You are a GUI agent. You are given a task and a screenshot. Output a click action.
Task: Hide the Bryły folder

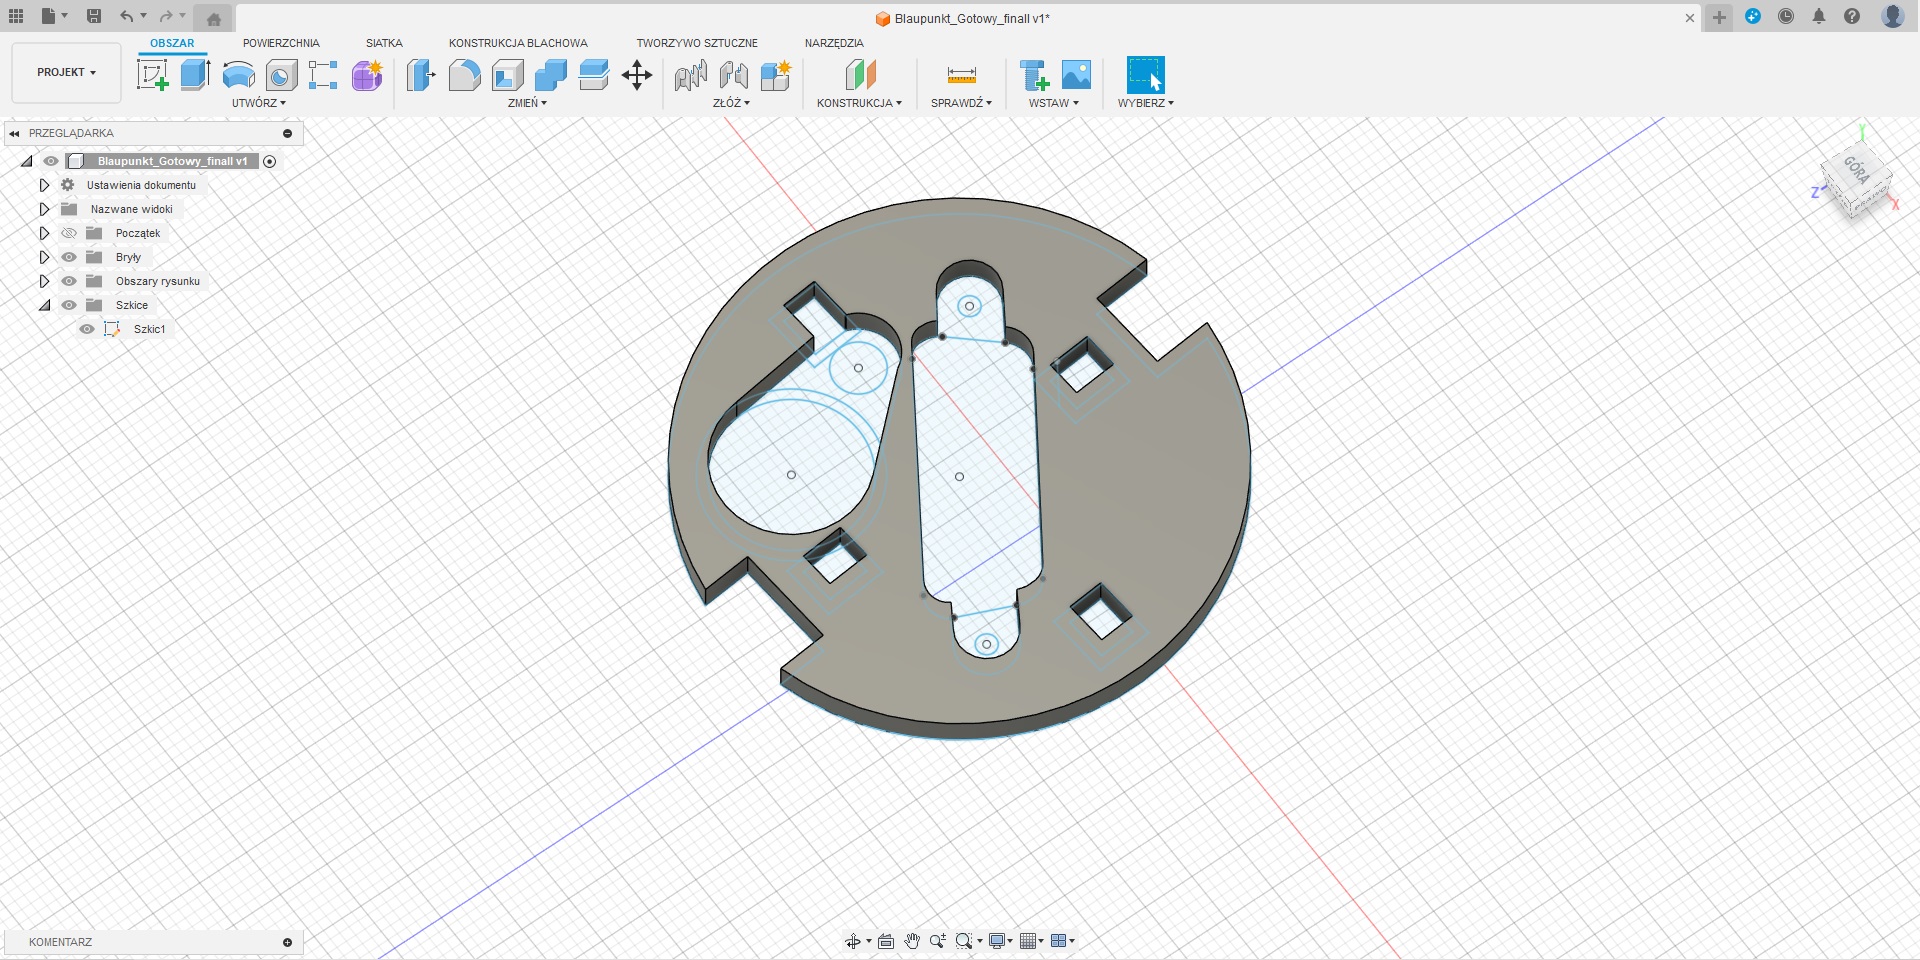69,257
